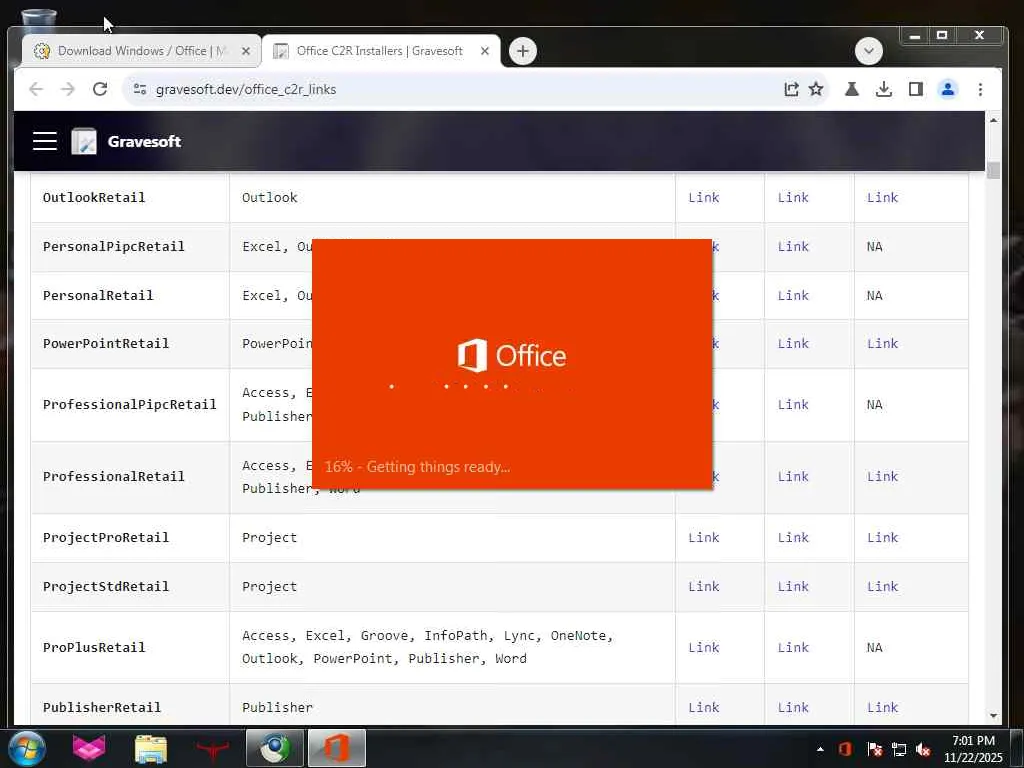Open third Link in ProfessionalRetail row
1024x768 pixels.
pyautogui.click(x=882, y=476)
